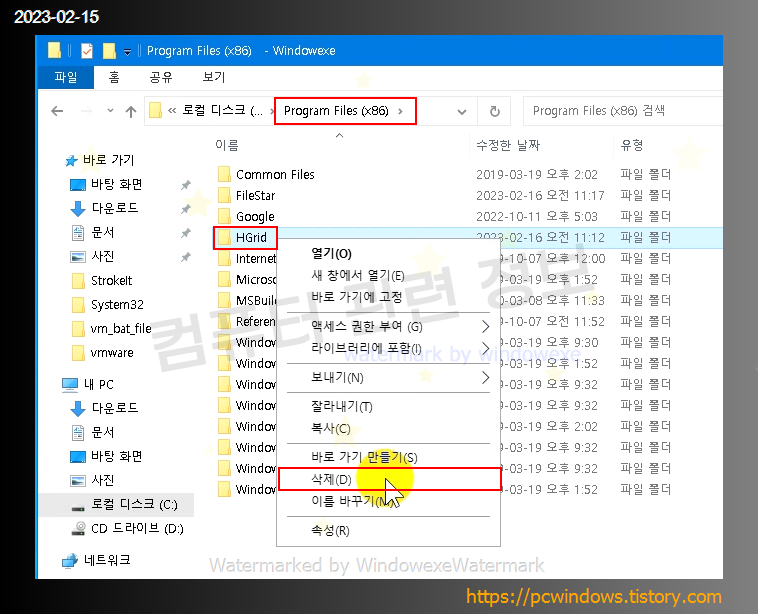
Task: Open the 파일 ribbon tab
Action: point(66,77)
